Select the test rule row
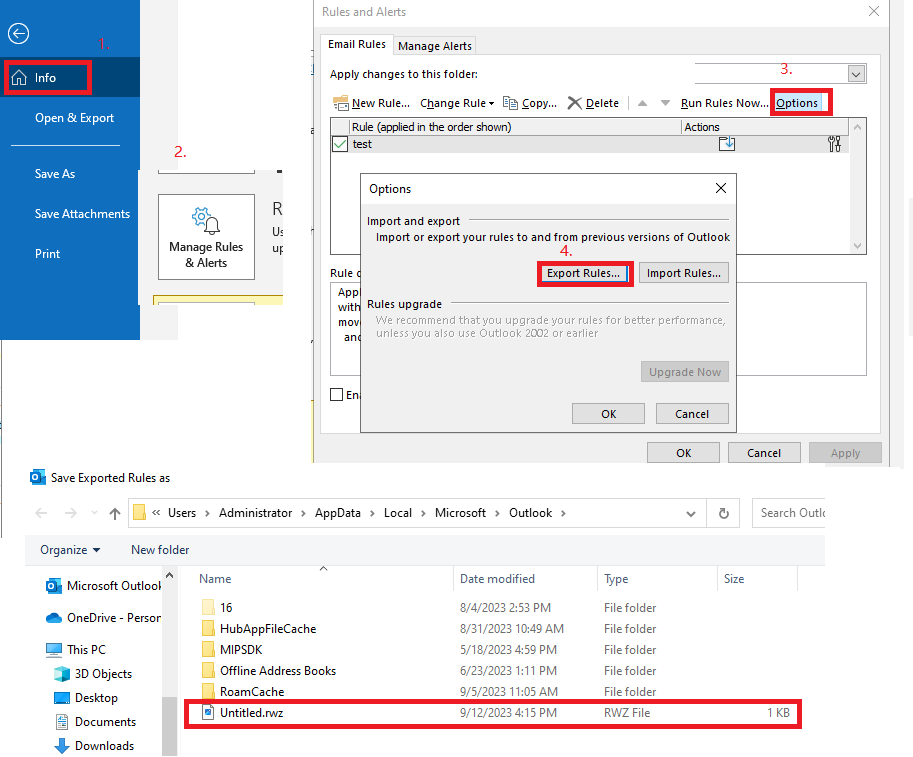The width and height of the screenshot is (913, 757). pyautogui.click(x=590, y=144)
